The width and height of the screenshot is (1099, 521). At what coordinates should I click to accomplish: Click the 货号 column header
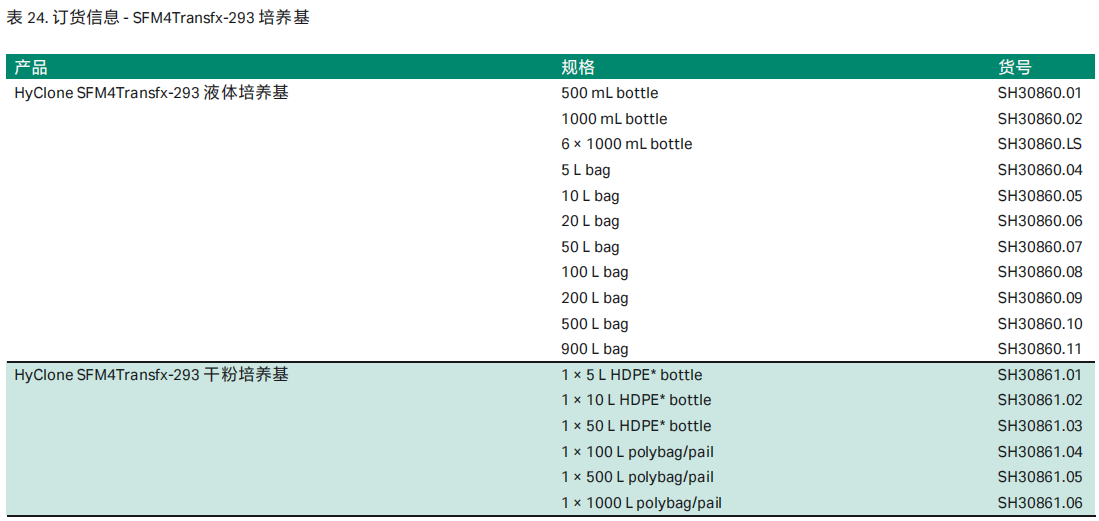coord(1014,67)
